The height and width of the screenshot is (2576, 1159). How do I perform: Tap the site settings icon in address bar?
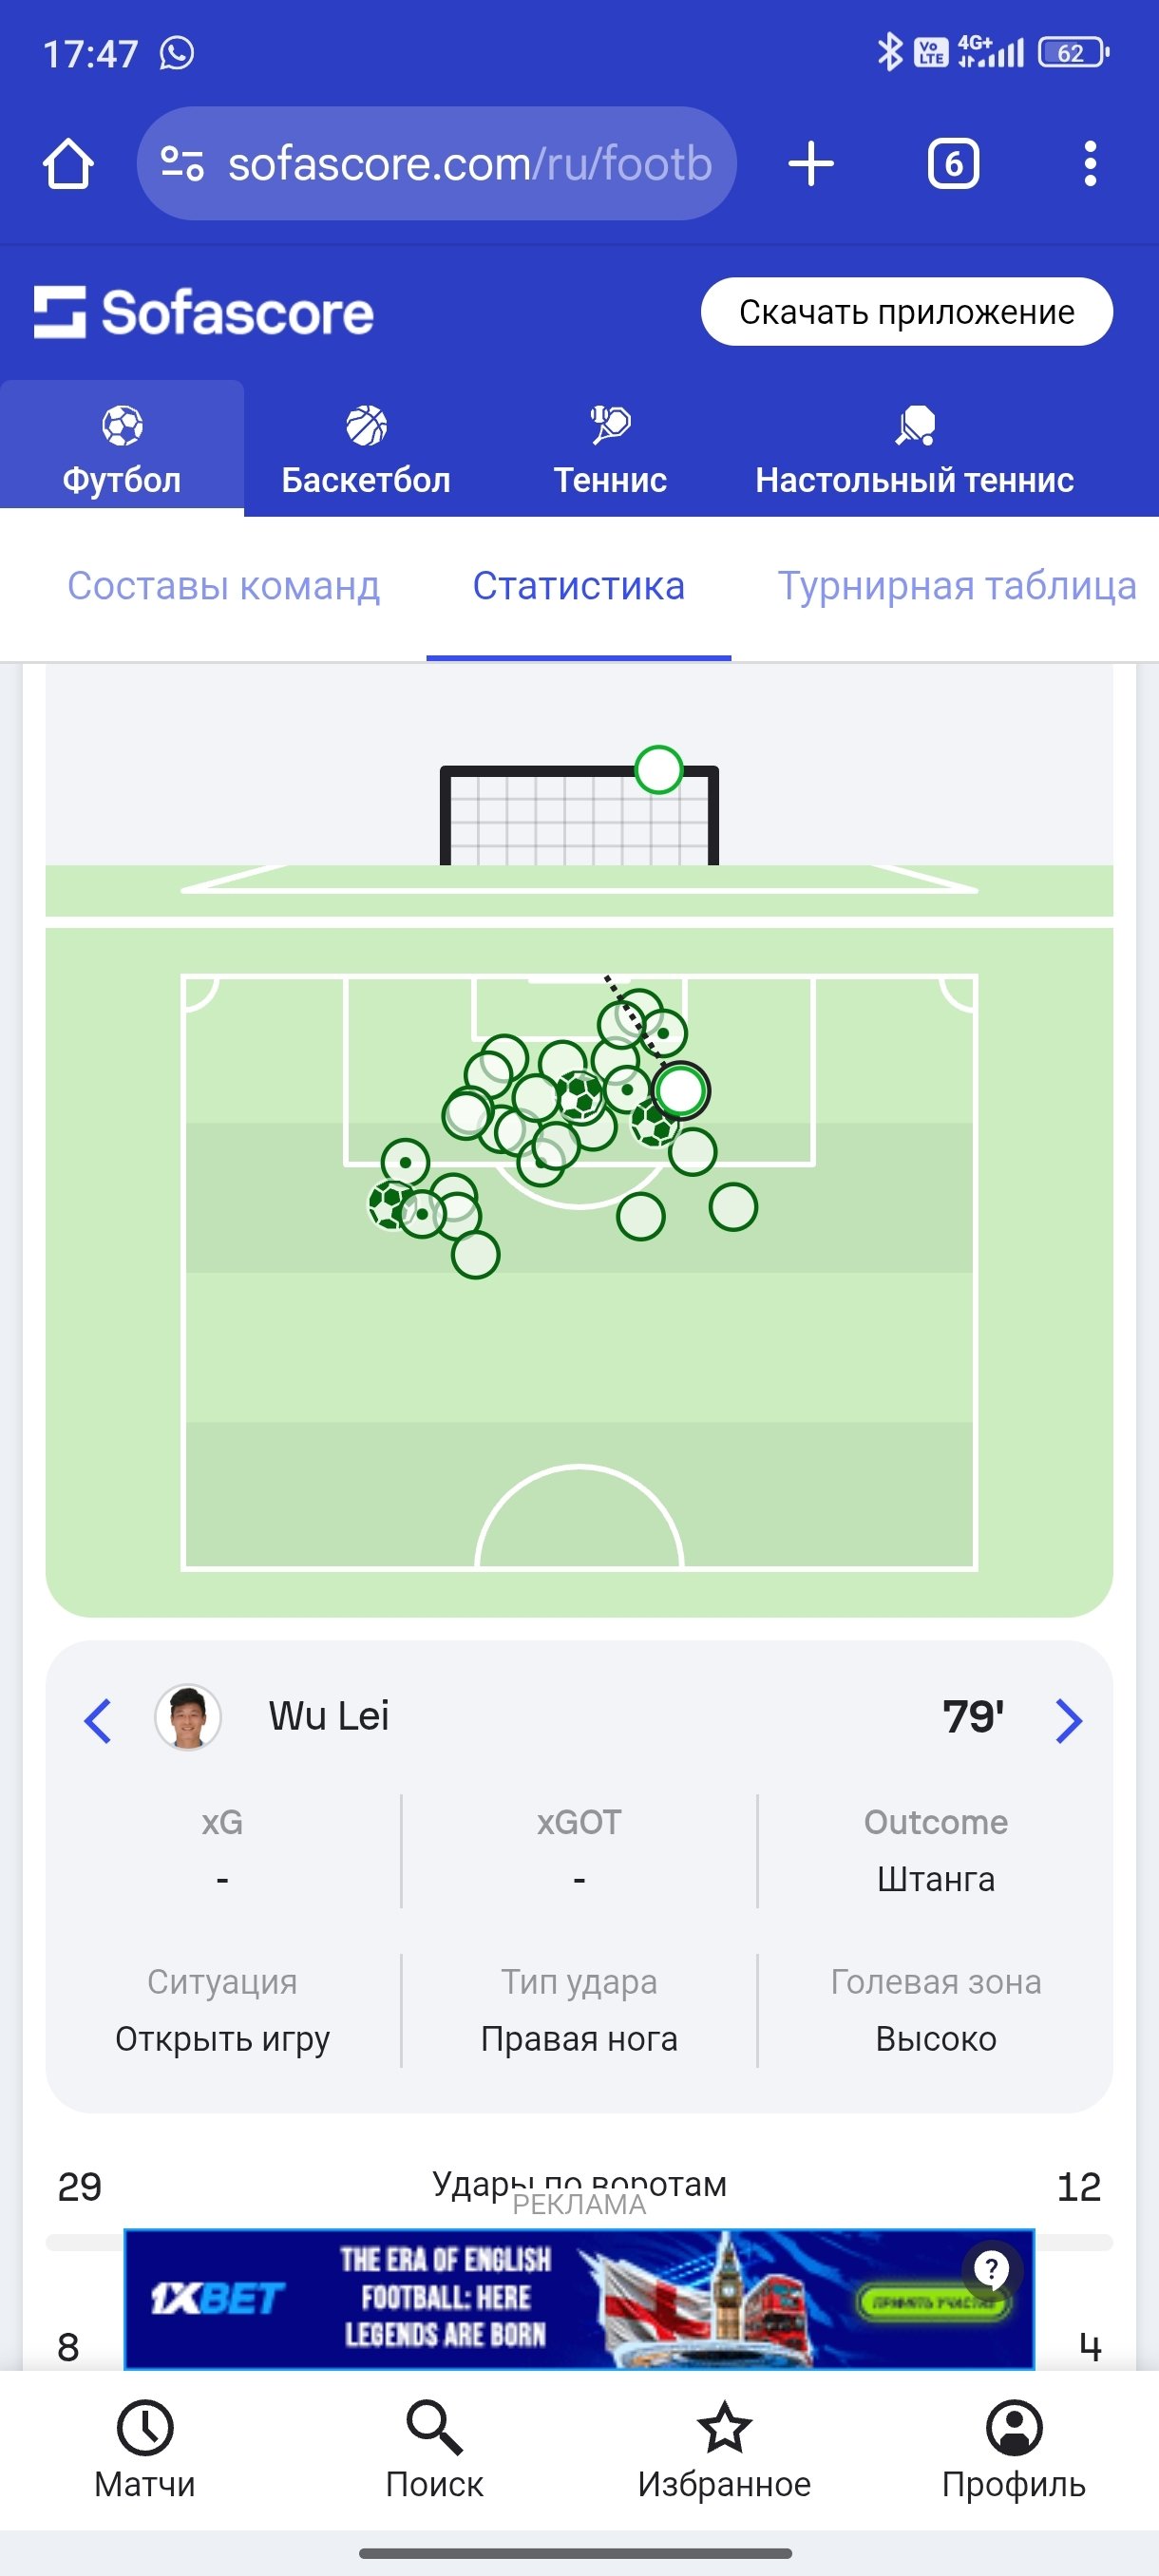[x=183, y=164]
